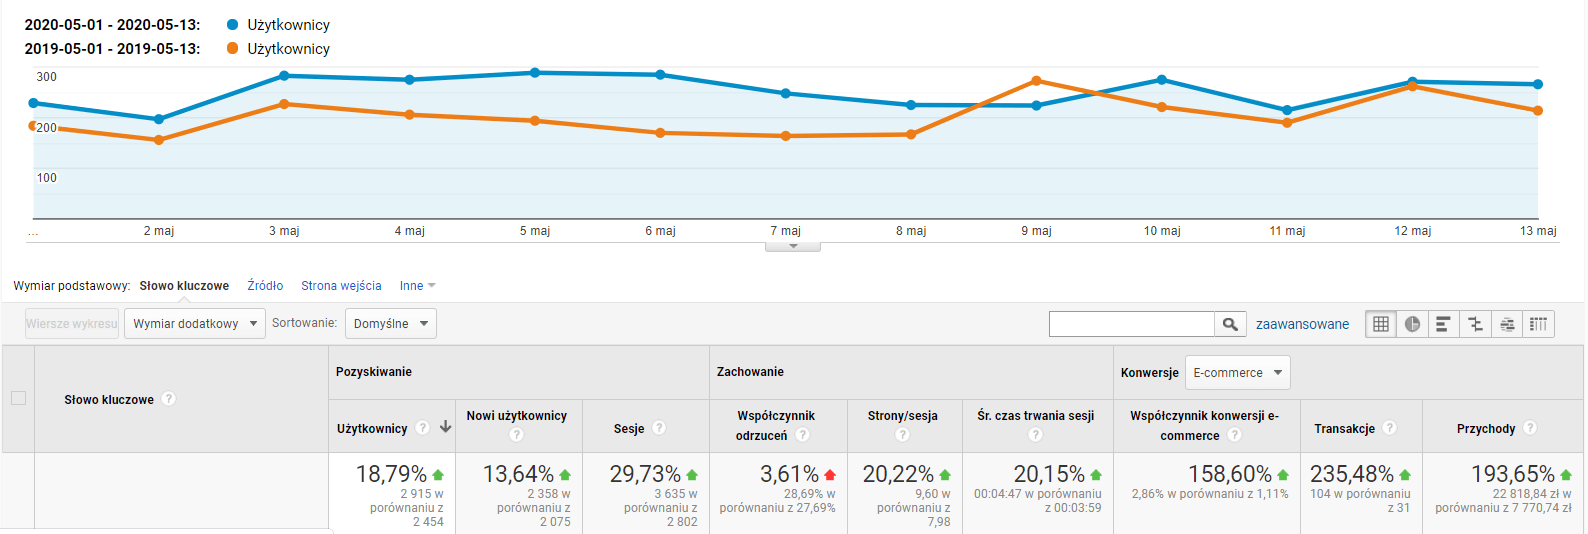Click the table search input field
This screenshot has height=534, width=1588.
[x=1131, y=324]
